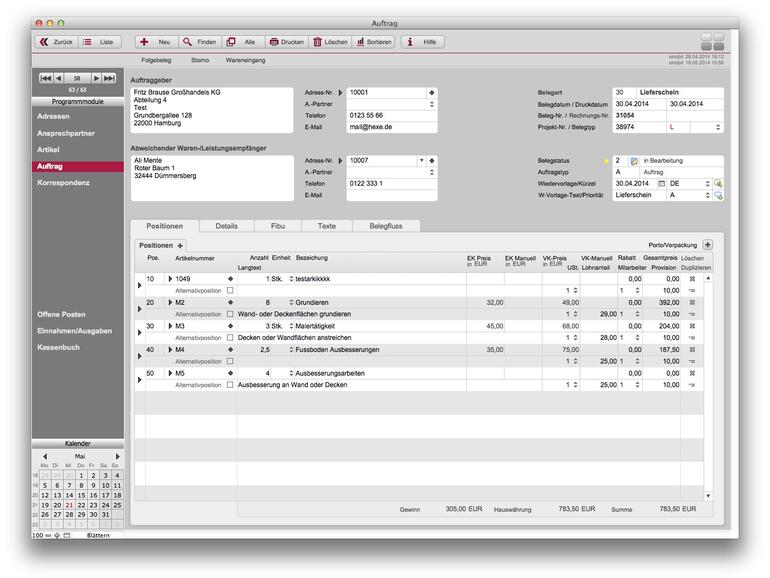Open Kassenbuch module
The height and width of the screenshot is (578, 770).
click(x=58, y=348)
